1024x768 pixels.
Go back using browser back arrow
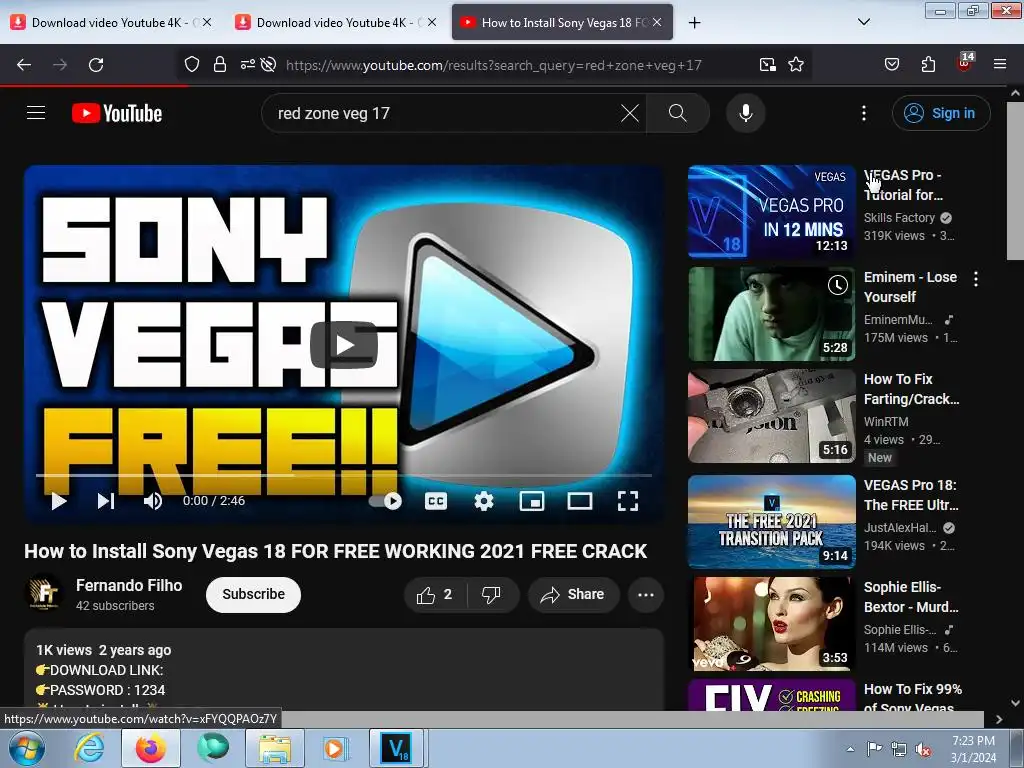tap(24, 65)
